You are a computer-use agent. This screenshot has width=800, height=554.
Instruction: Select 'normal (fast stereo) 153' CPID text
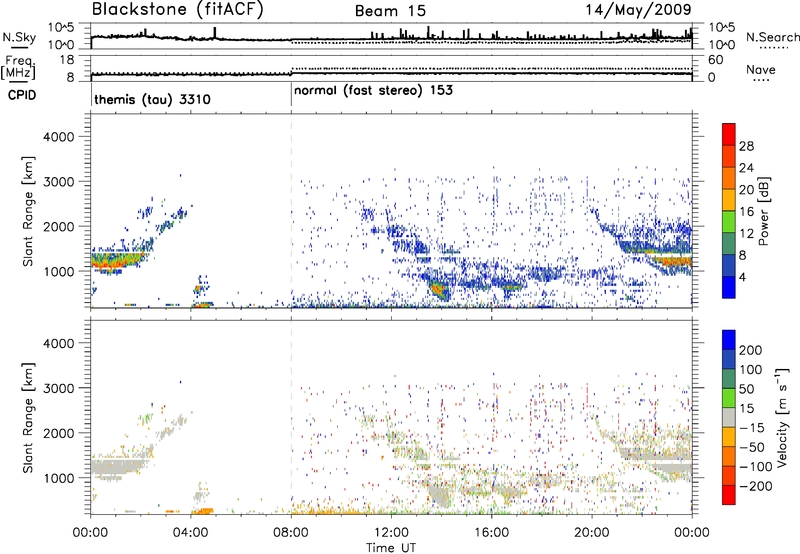pos(373,91)
